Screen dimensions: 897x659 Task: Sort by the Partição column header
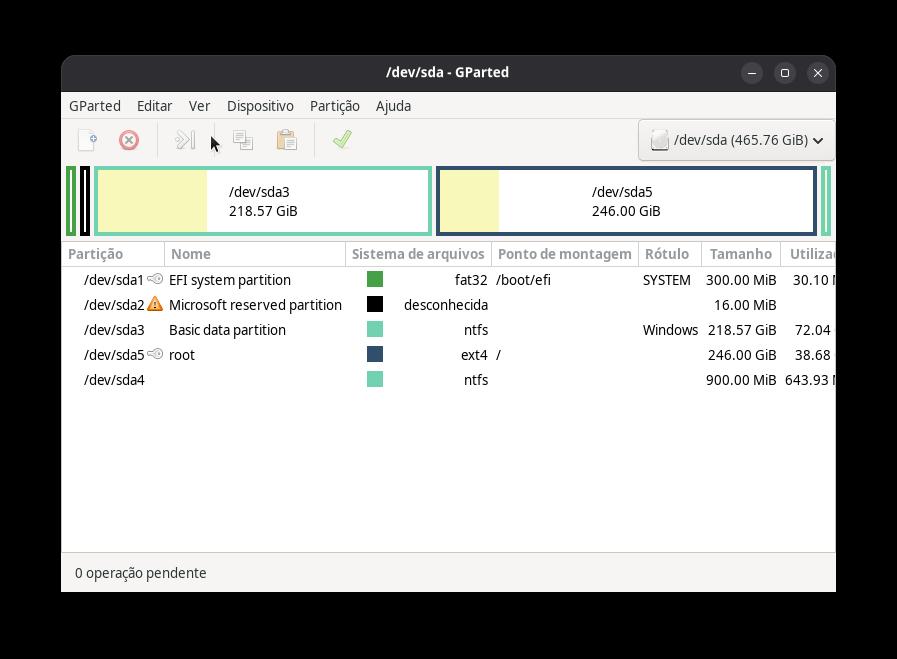point(113,254)
